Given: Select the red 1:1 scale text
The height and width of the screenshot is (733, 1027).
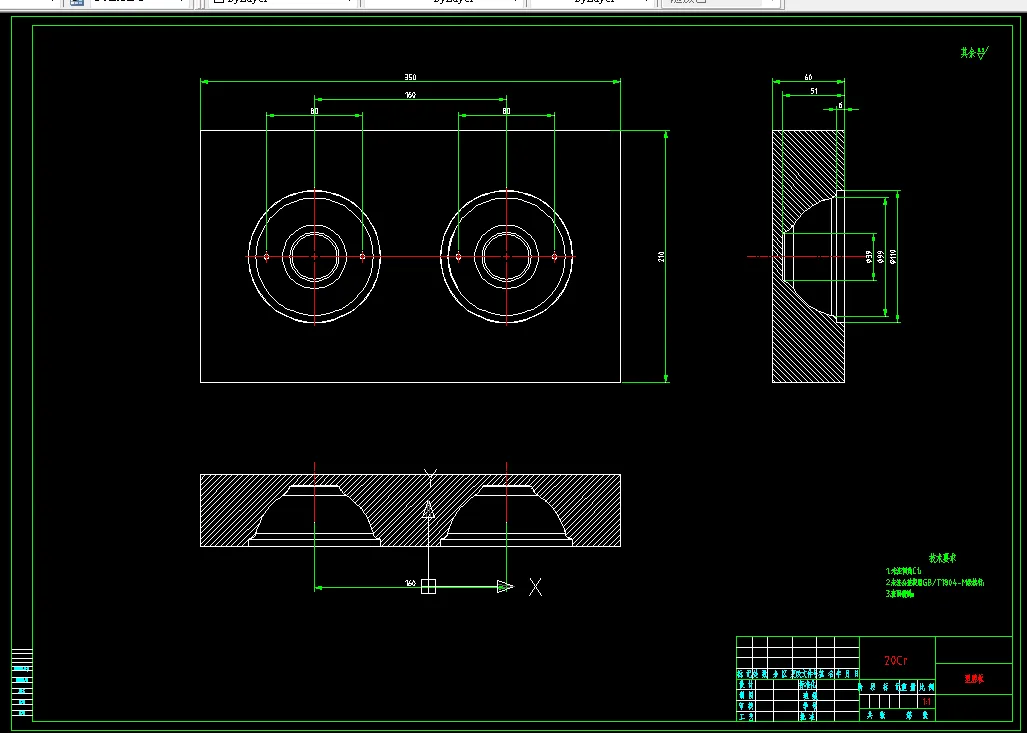Looking at the screenshot, I should pos(926,702).
